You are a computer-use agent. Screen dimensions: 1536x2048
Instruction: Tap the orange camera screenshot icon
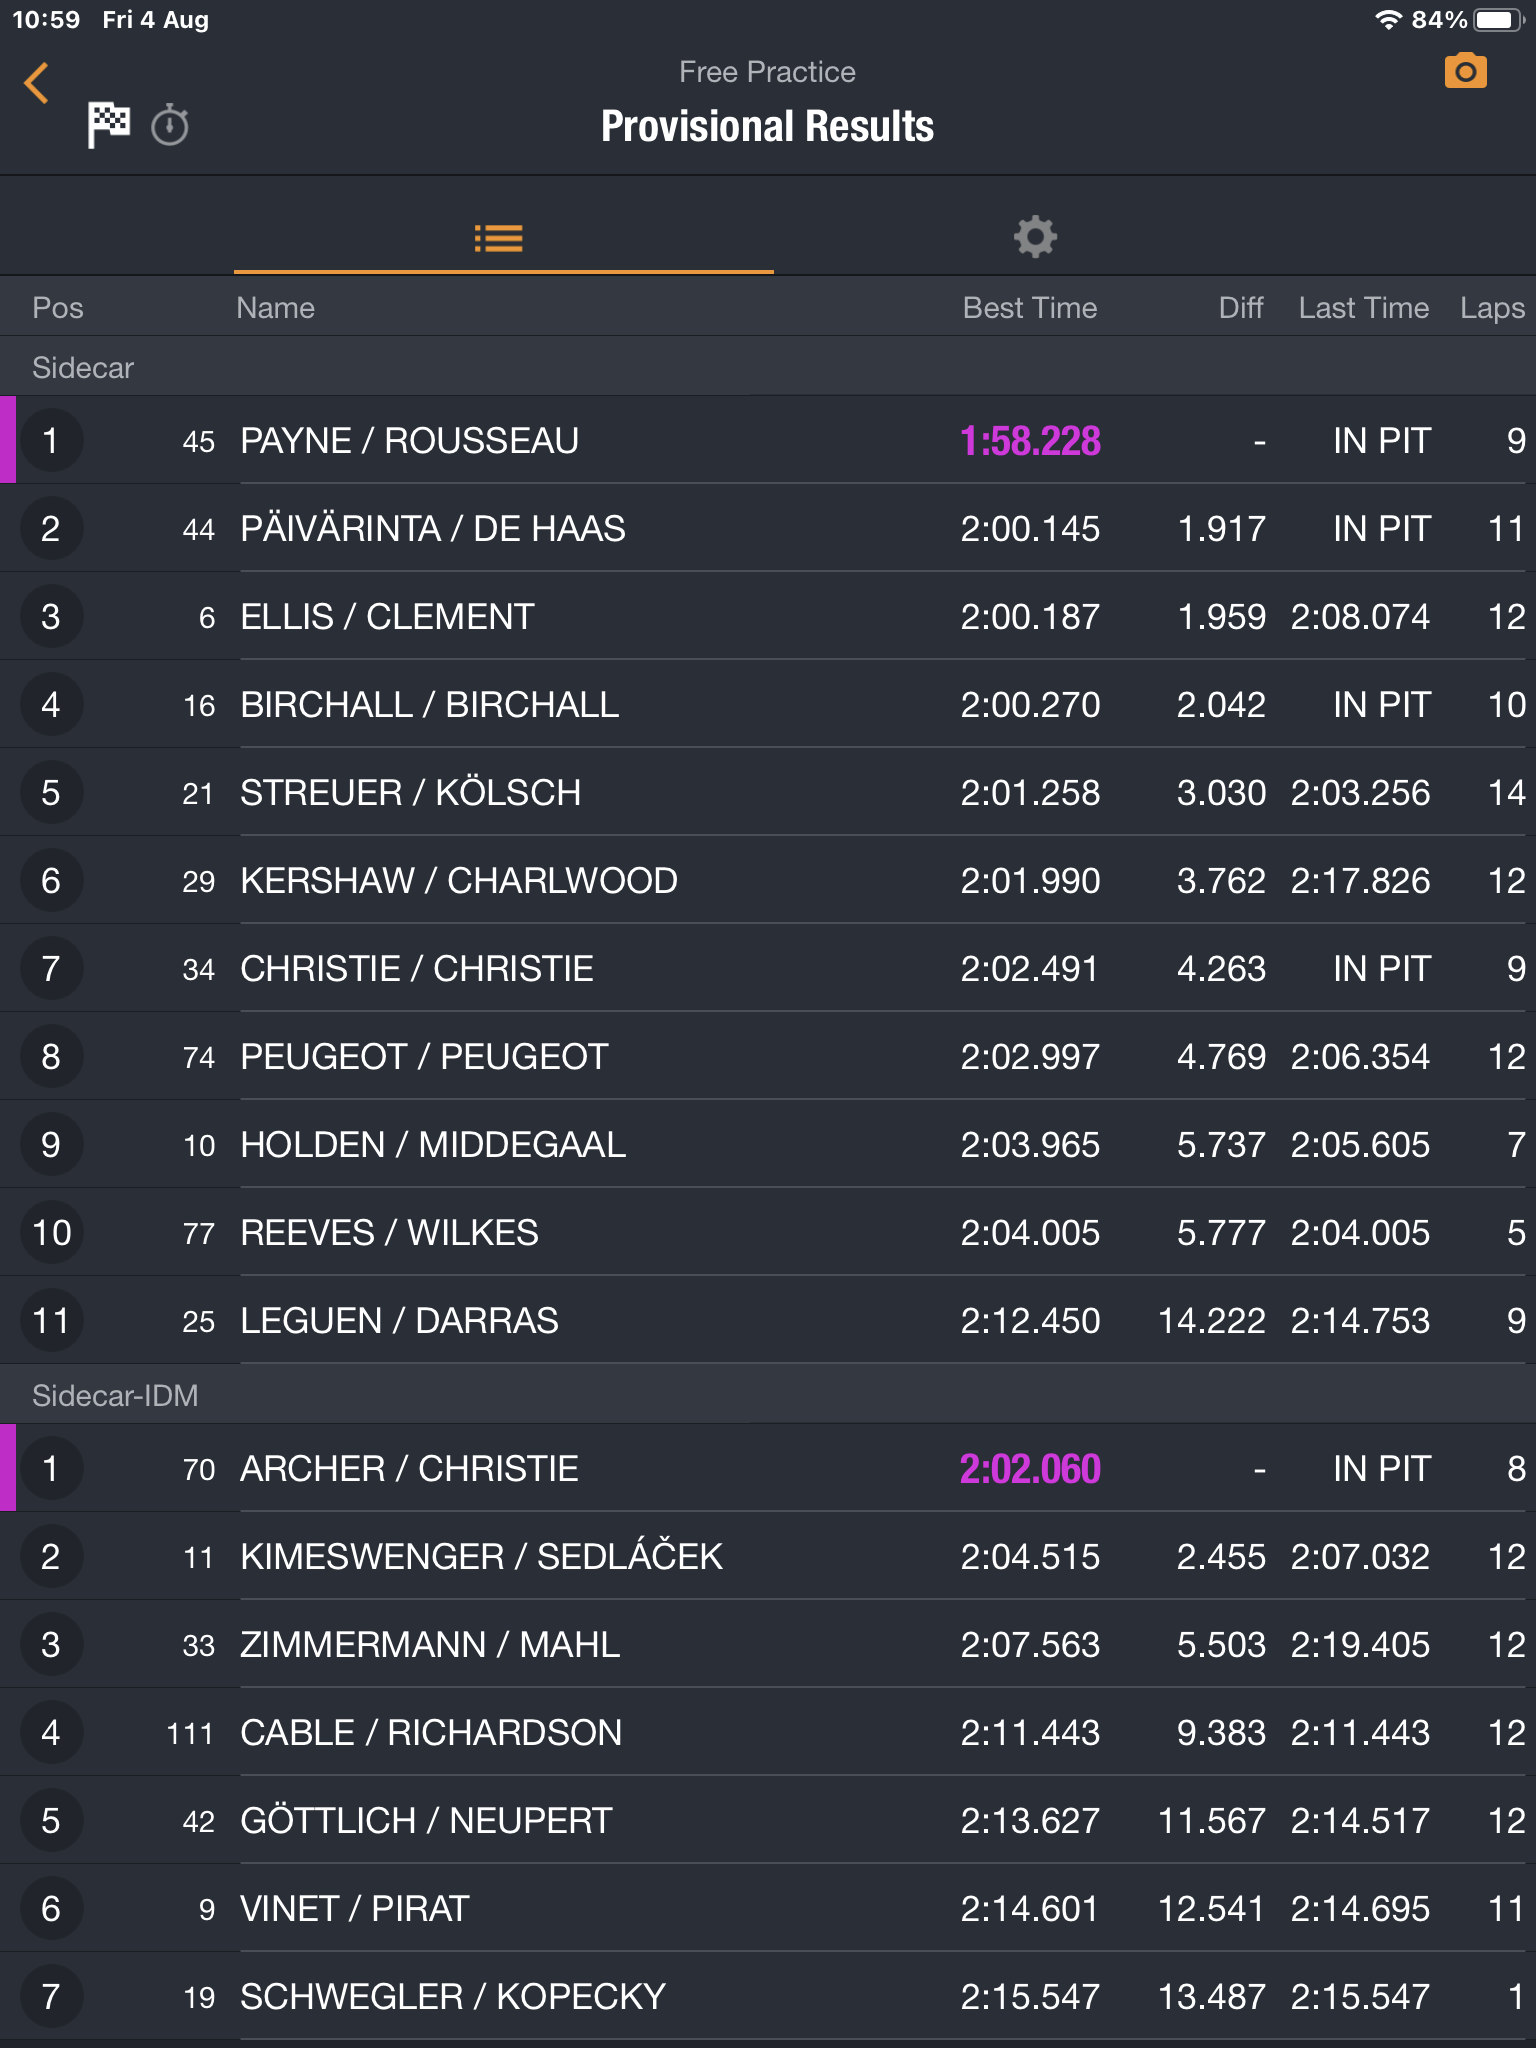click(x=1465, y=72)
